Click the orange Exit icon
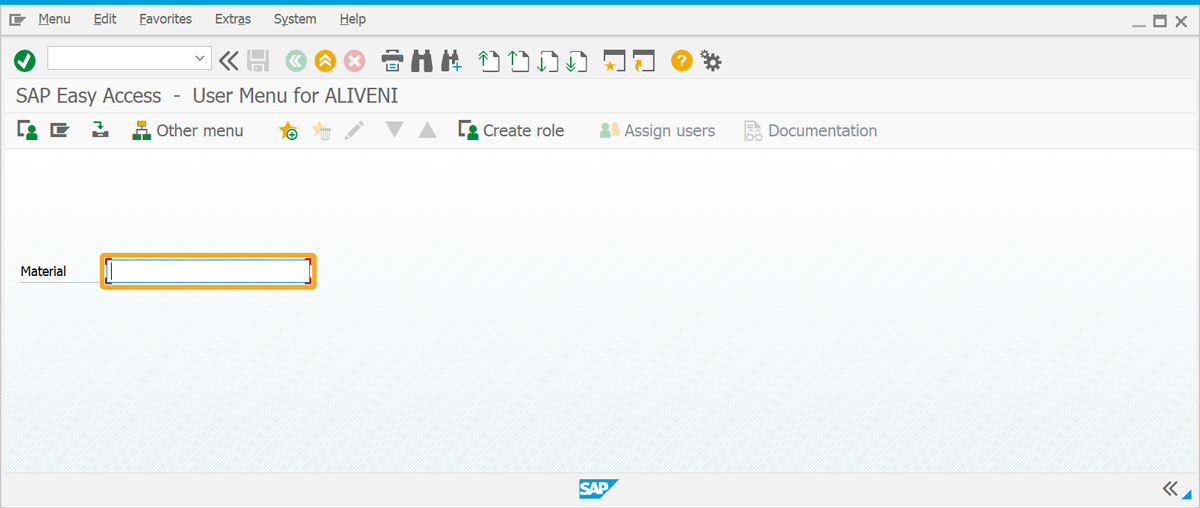 click(x=325, y=61)
